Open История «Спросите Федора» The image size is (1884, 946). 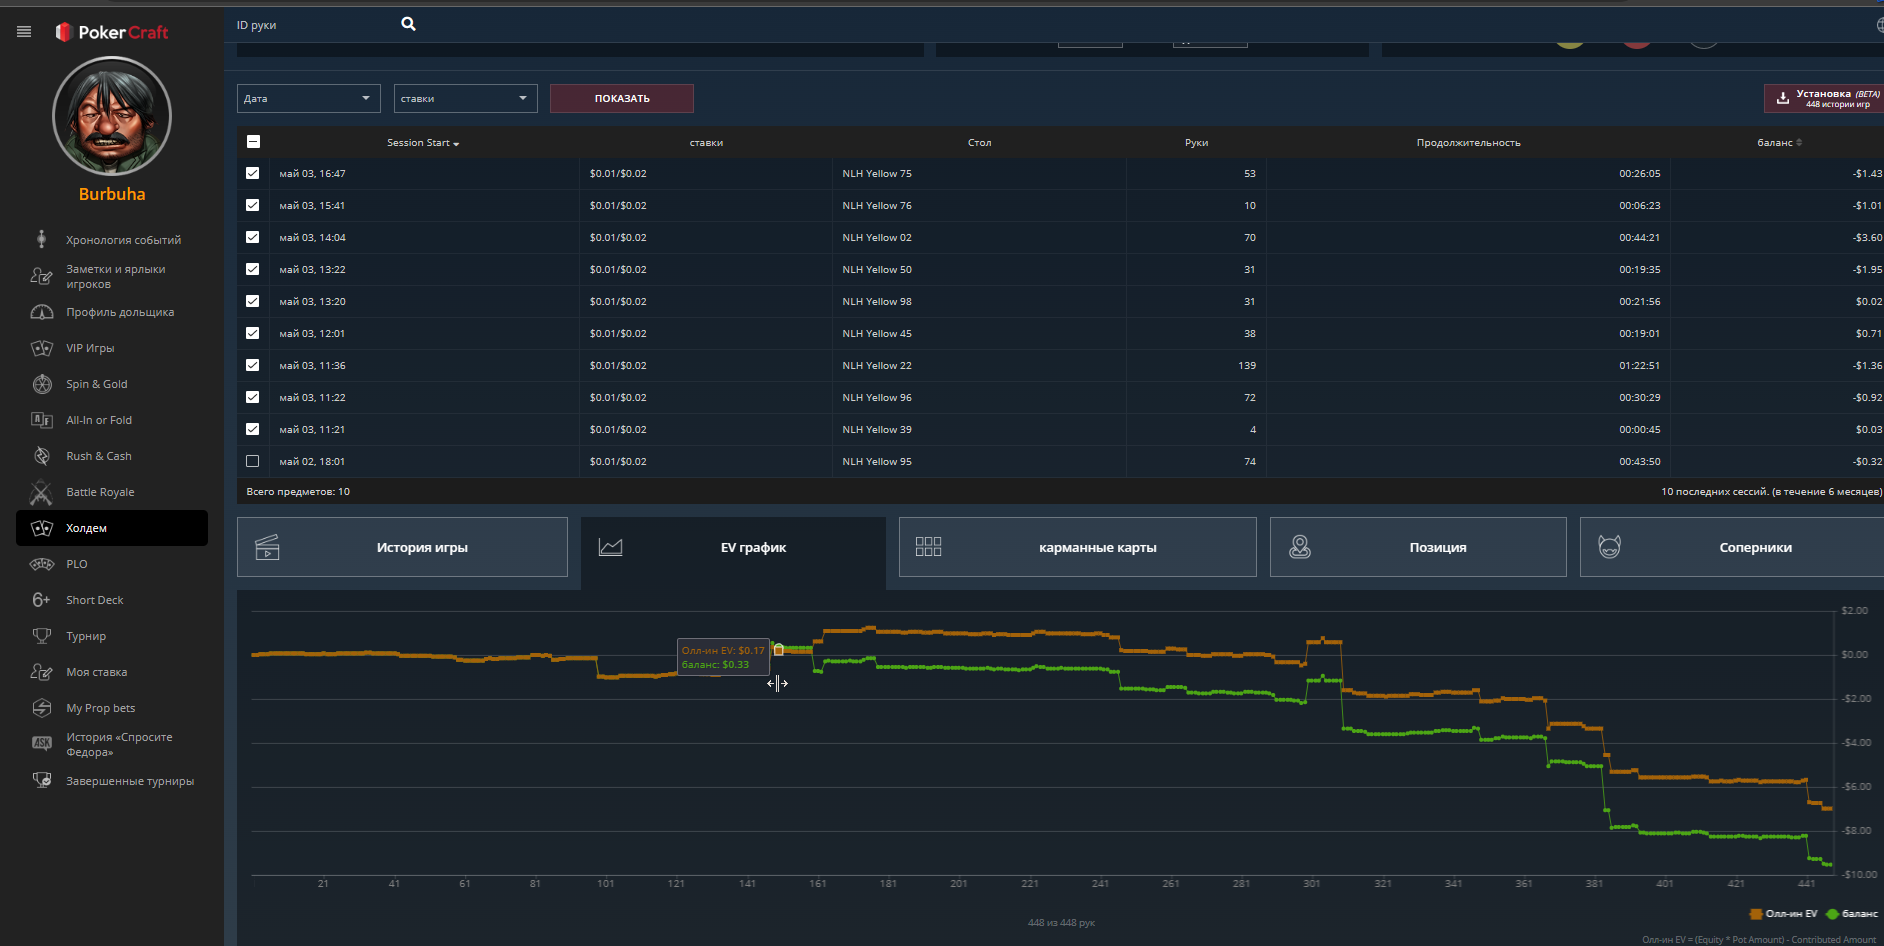pos(112,744)
